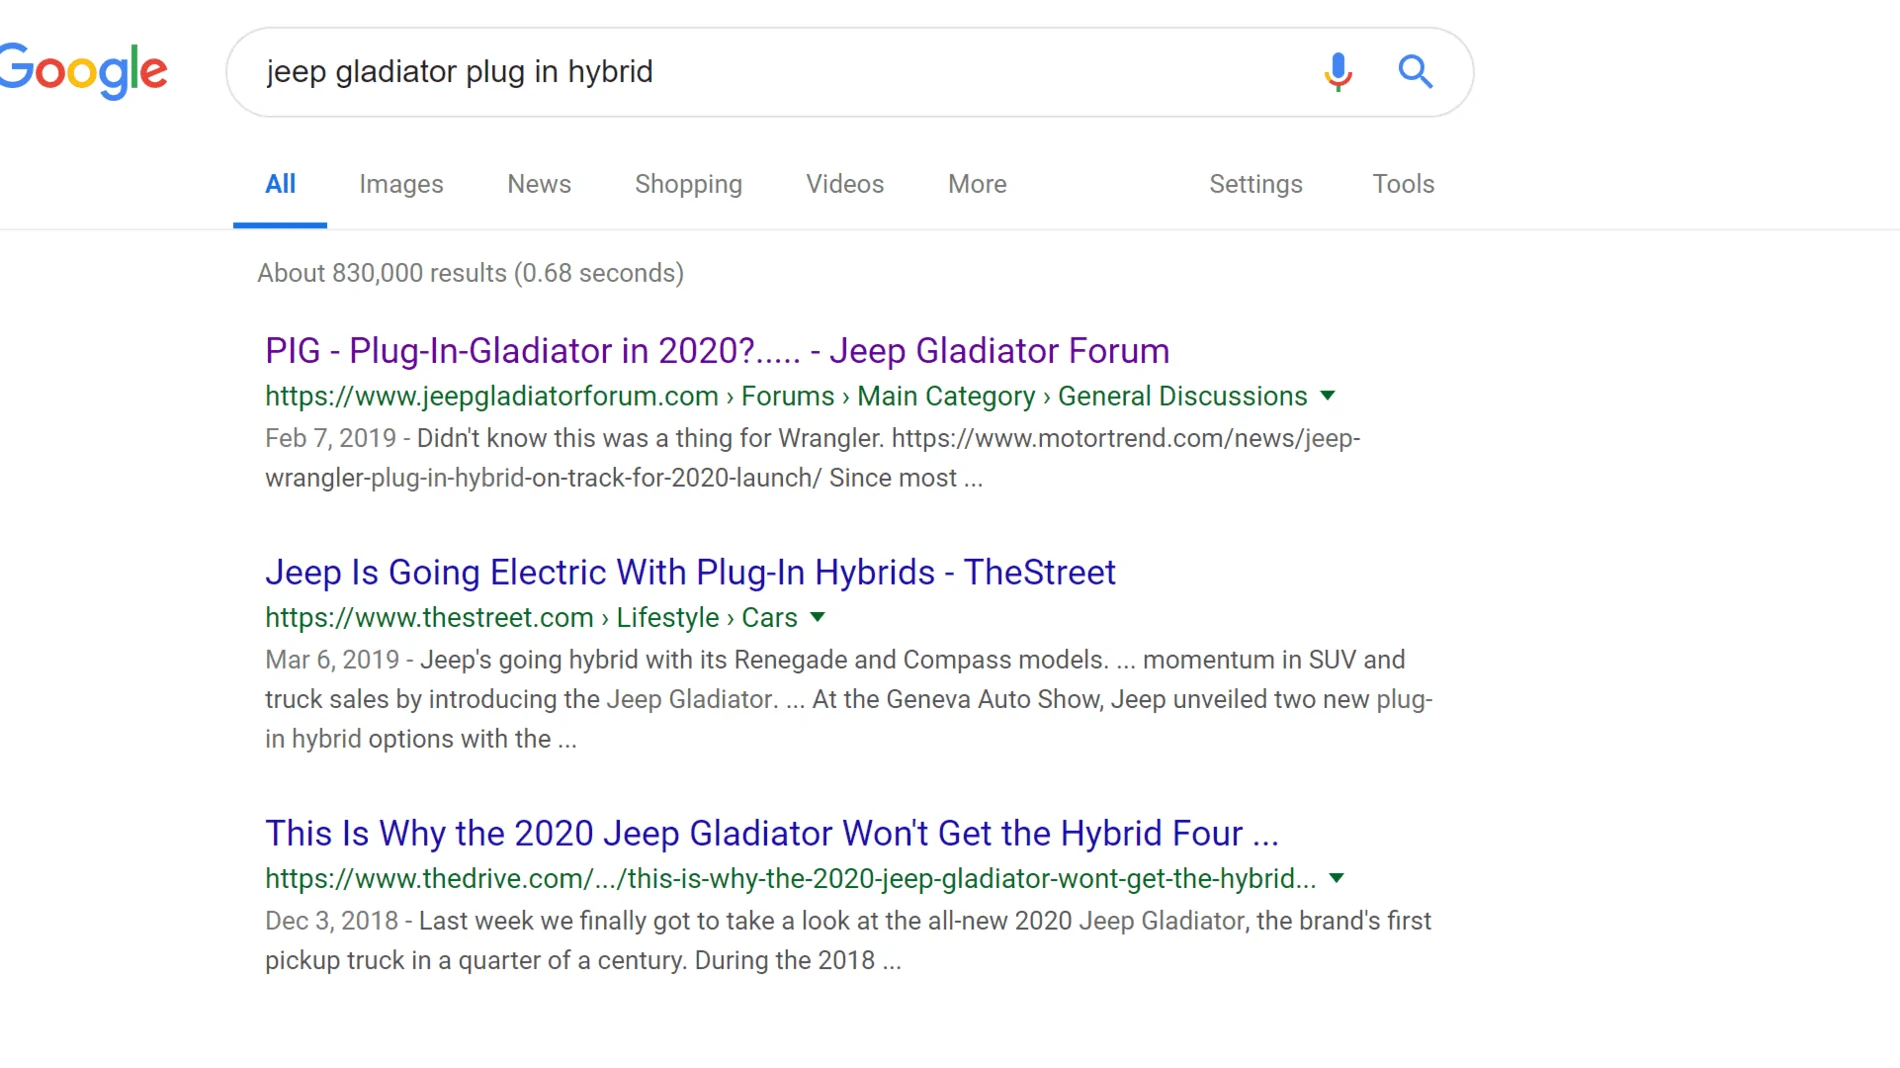Click the 'Dec 3, 2018' snippet date
Screen dimensions: 1900x1068
point(331,921)
